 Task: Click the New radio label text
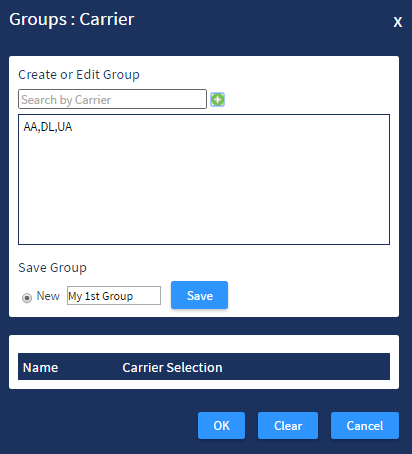[48, 296]
